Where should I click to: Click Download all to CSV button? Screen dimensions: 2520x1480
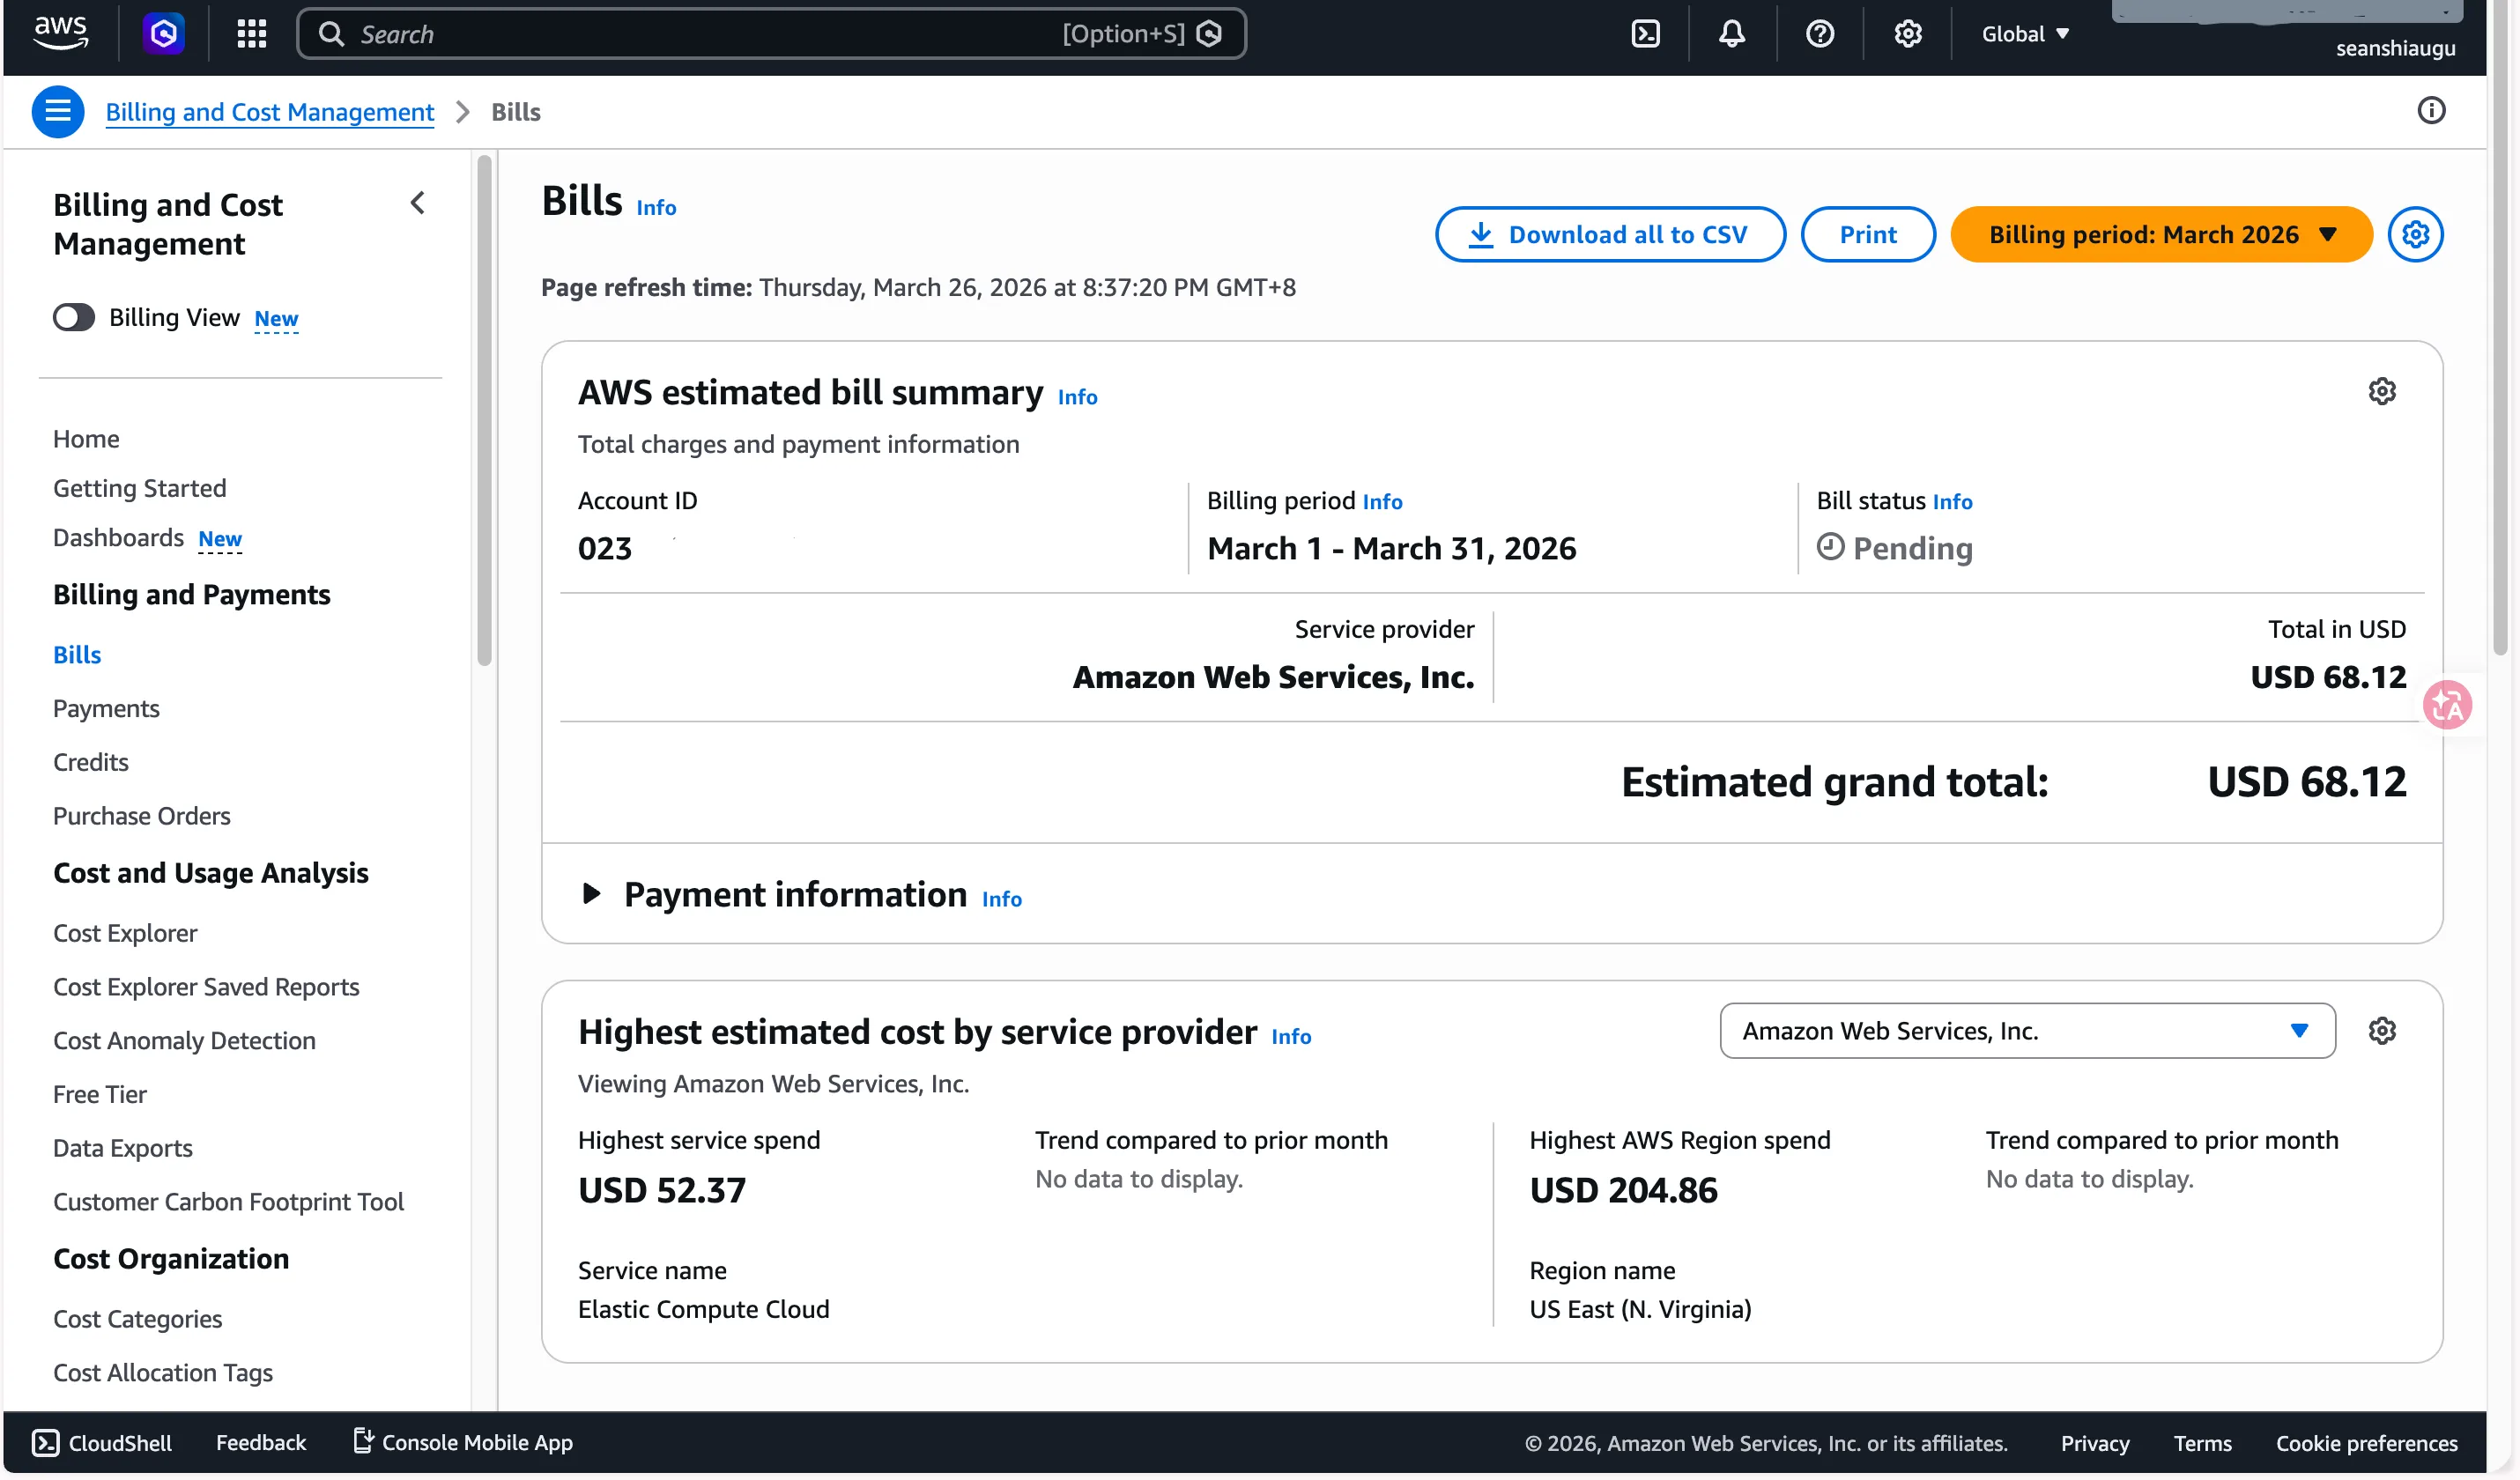(x=1610, y=234)
